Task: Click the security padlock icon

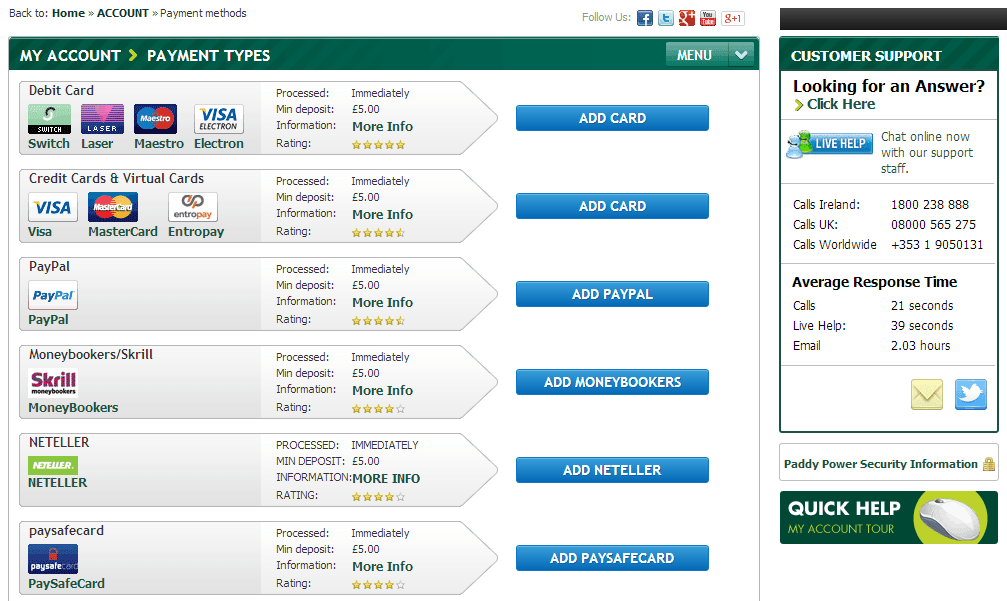Action: 989,464
